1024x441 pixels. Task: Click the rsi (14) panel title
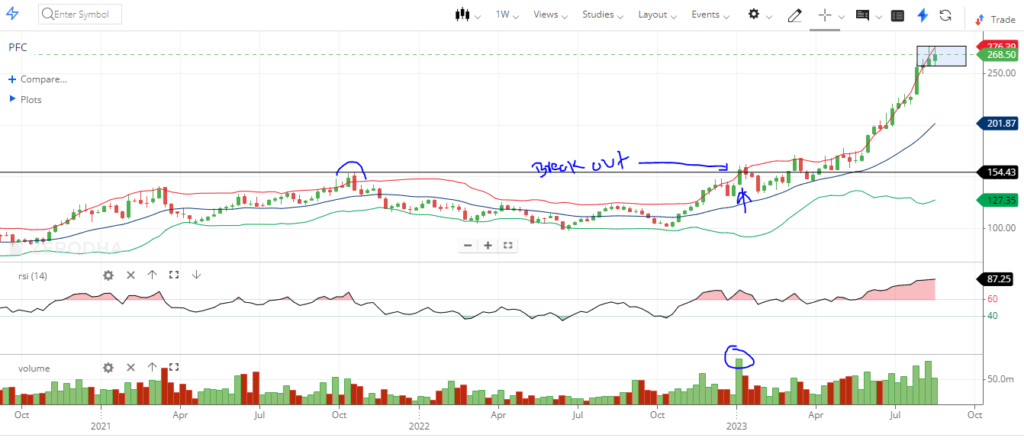[32, 276]
